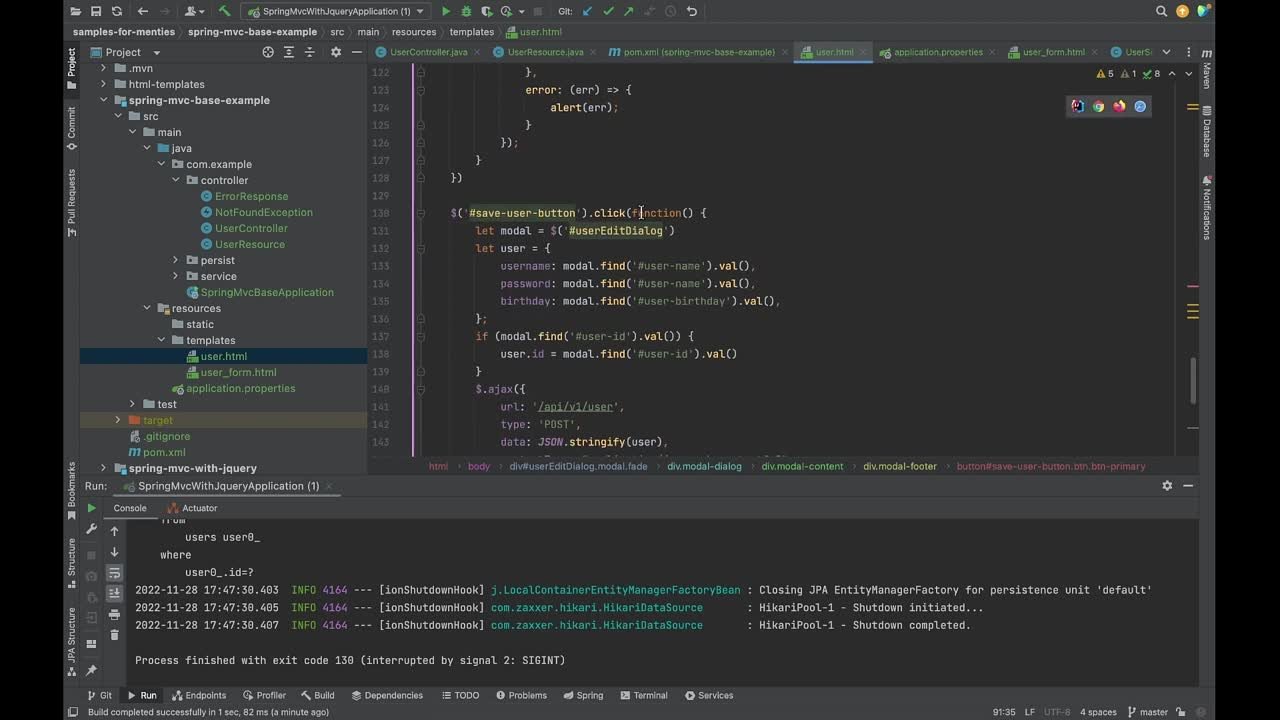Click the Search Everywhere magnifier icon

coord(1161,12)
